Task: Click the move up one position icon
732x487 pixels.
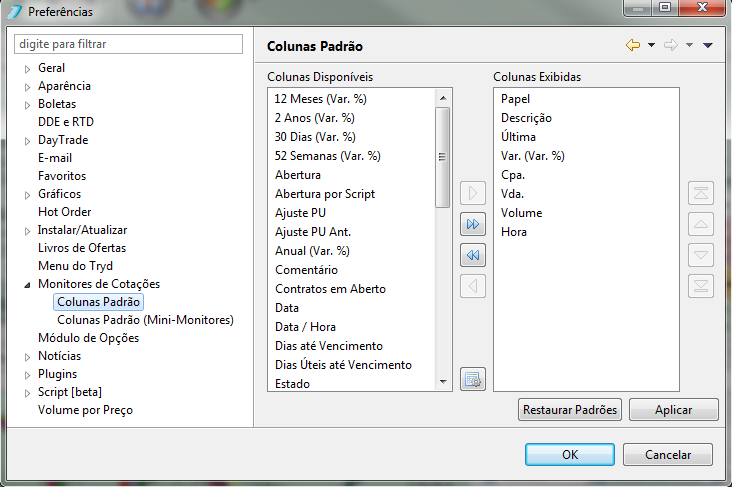Action: (x=701, y=224)
